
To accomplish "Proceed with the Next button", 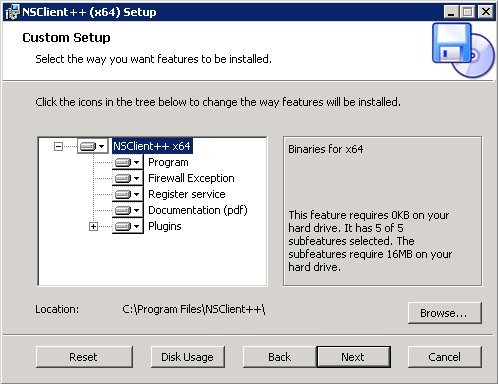I will (353, 357).
